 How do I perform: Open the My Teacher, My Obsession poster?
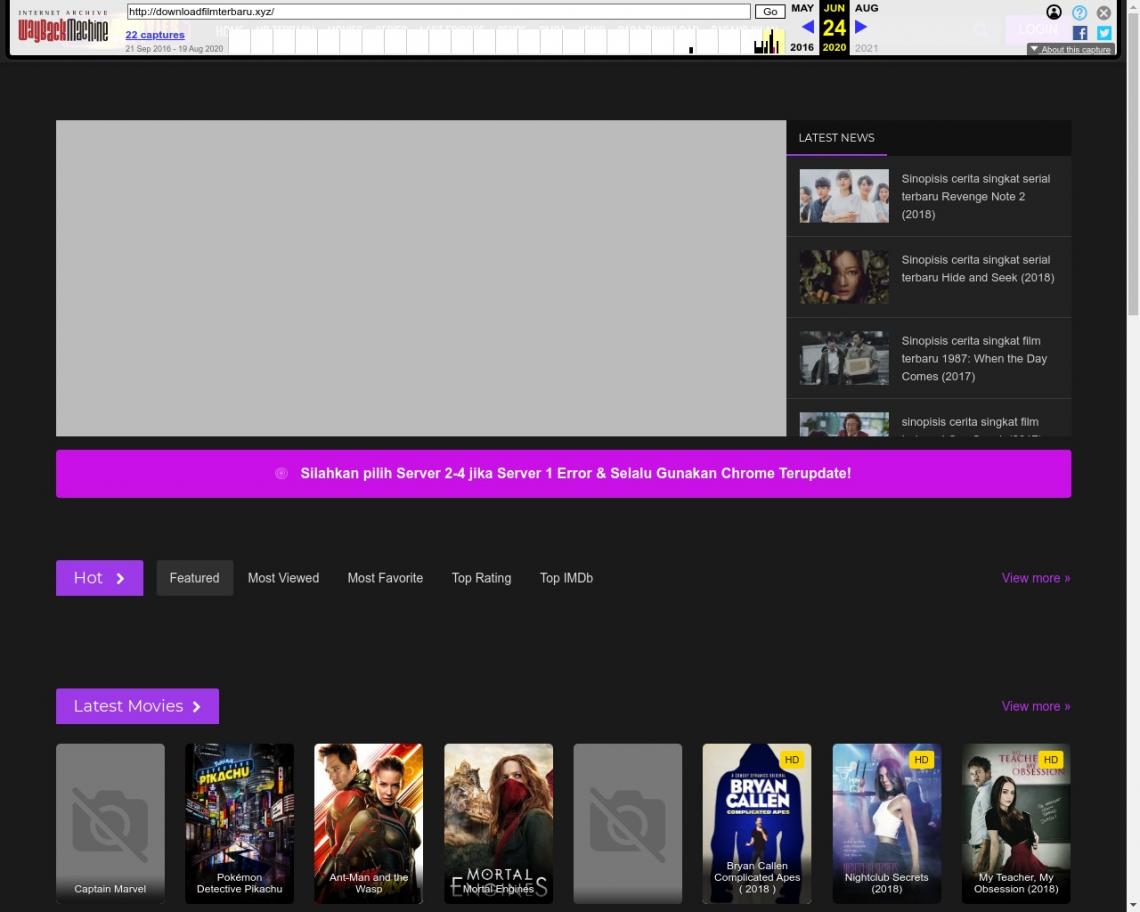click(x=1016, y=823)
